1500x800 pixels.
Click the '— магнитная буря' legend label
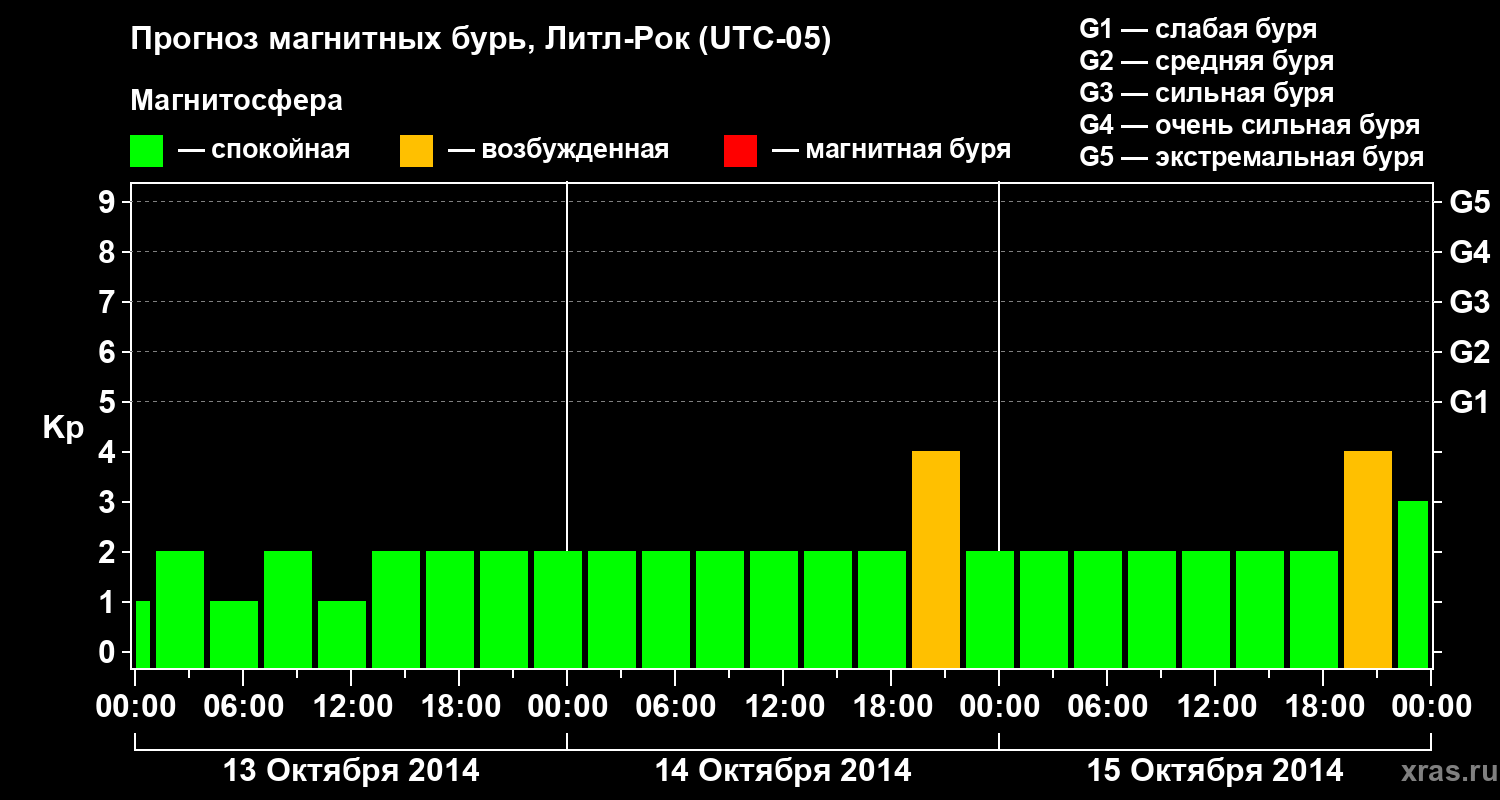point(891,151)
